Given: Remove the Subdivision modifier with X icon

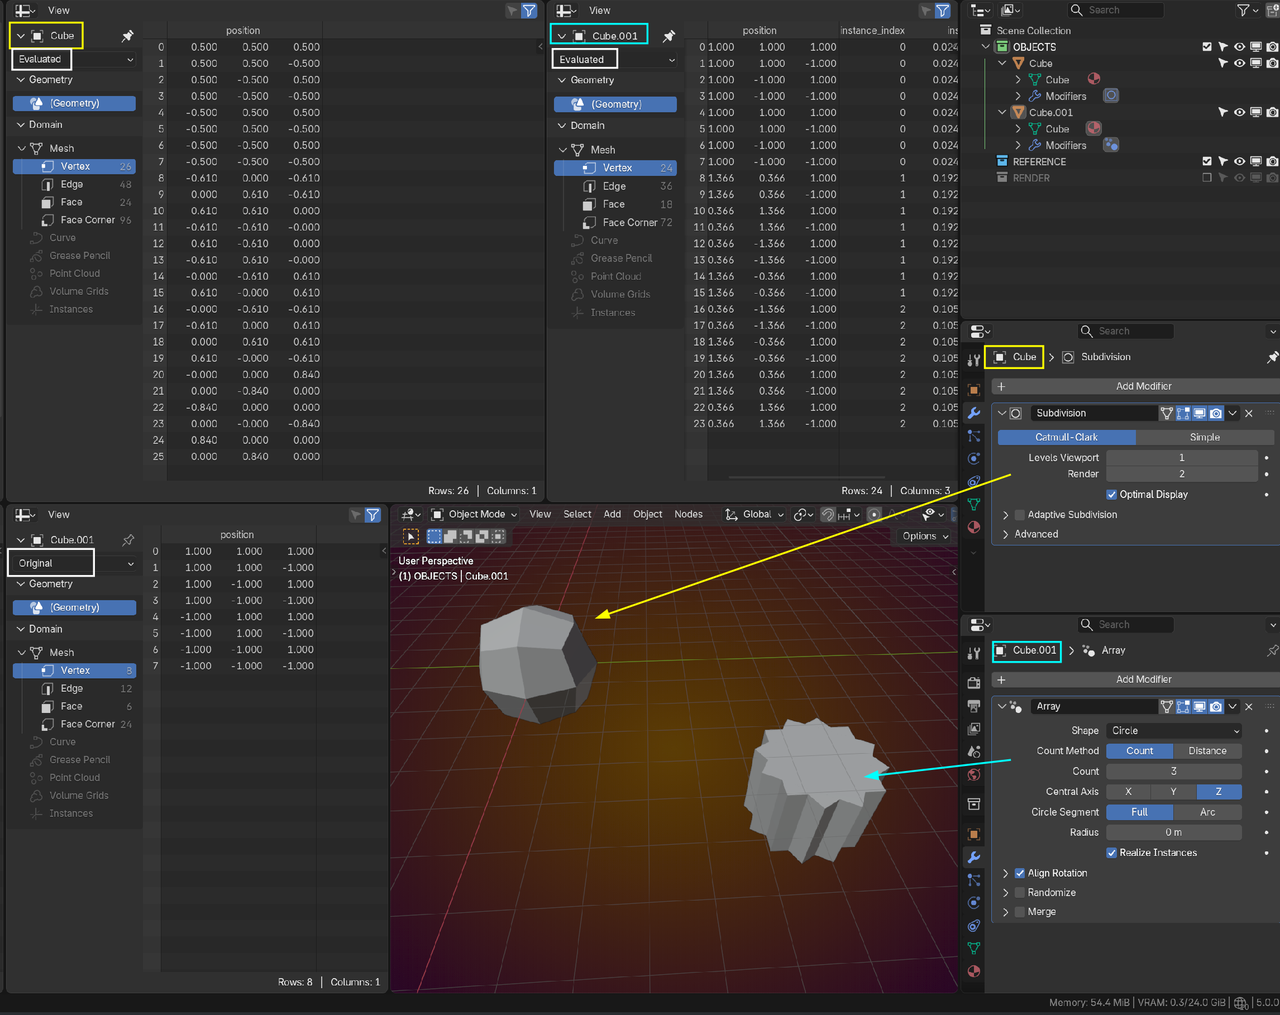Looking at the screenshot, I should 1249,413.
